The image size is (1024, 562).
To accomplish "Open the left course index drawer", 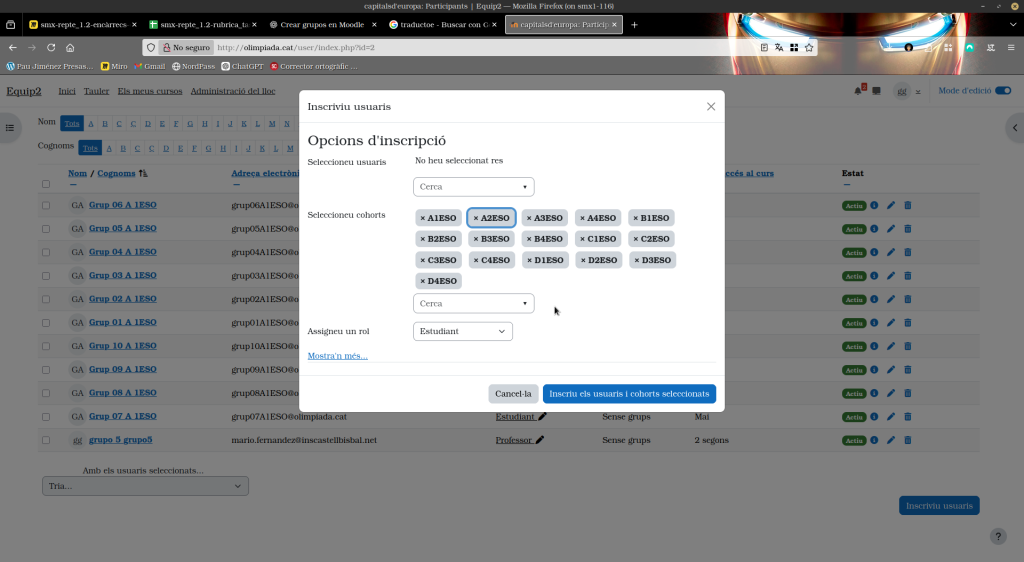I will click(x=10, y=128).
